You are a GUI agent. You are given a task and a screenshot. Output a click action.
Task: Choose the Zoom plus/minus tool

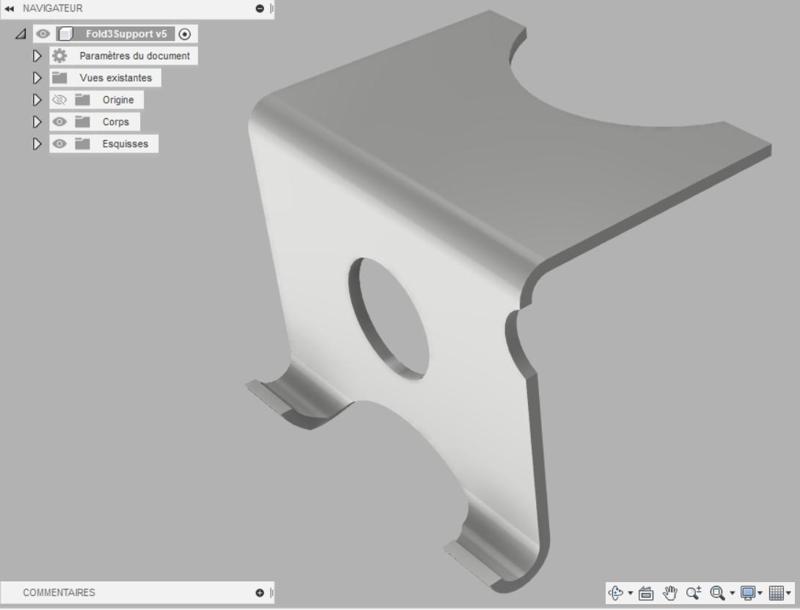point(693,593)
